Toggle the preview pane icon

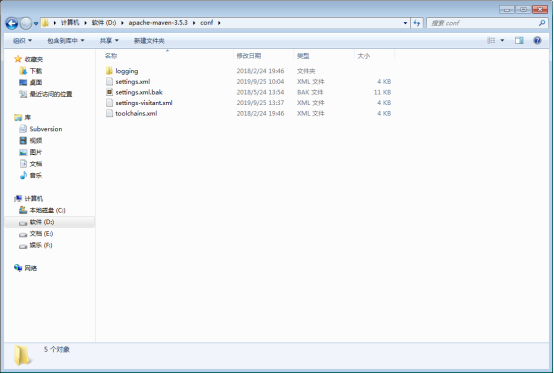click(x=519, y=41)
